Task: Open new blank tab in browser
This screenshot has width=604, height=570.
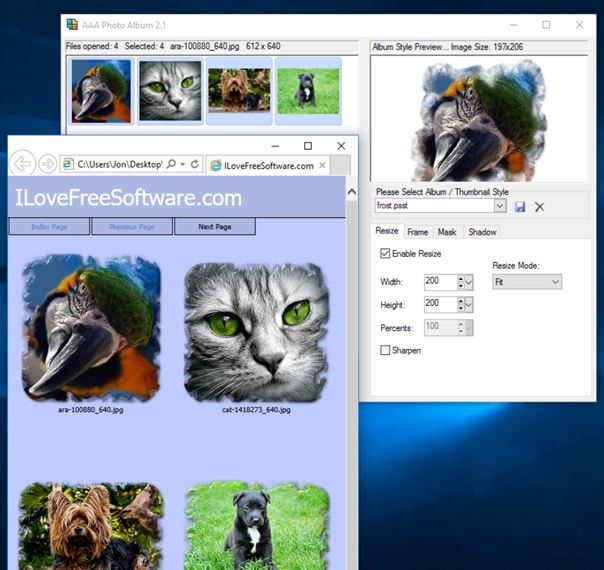Action: (341, 165)
